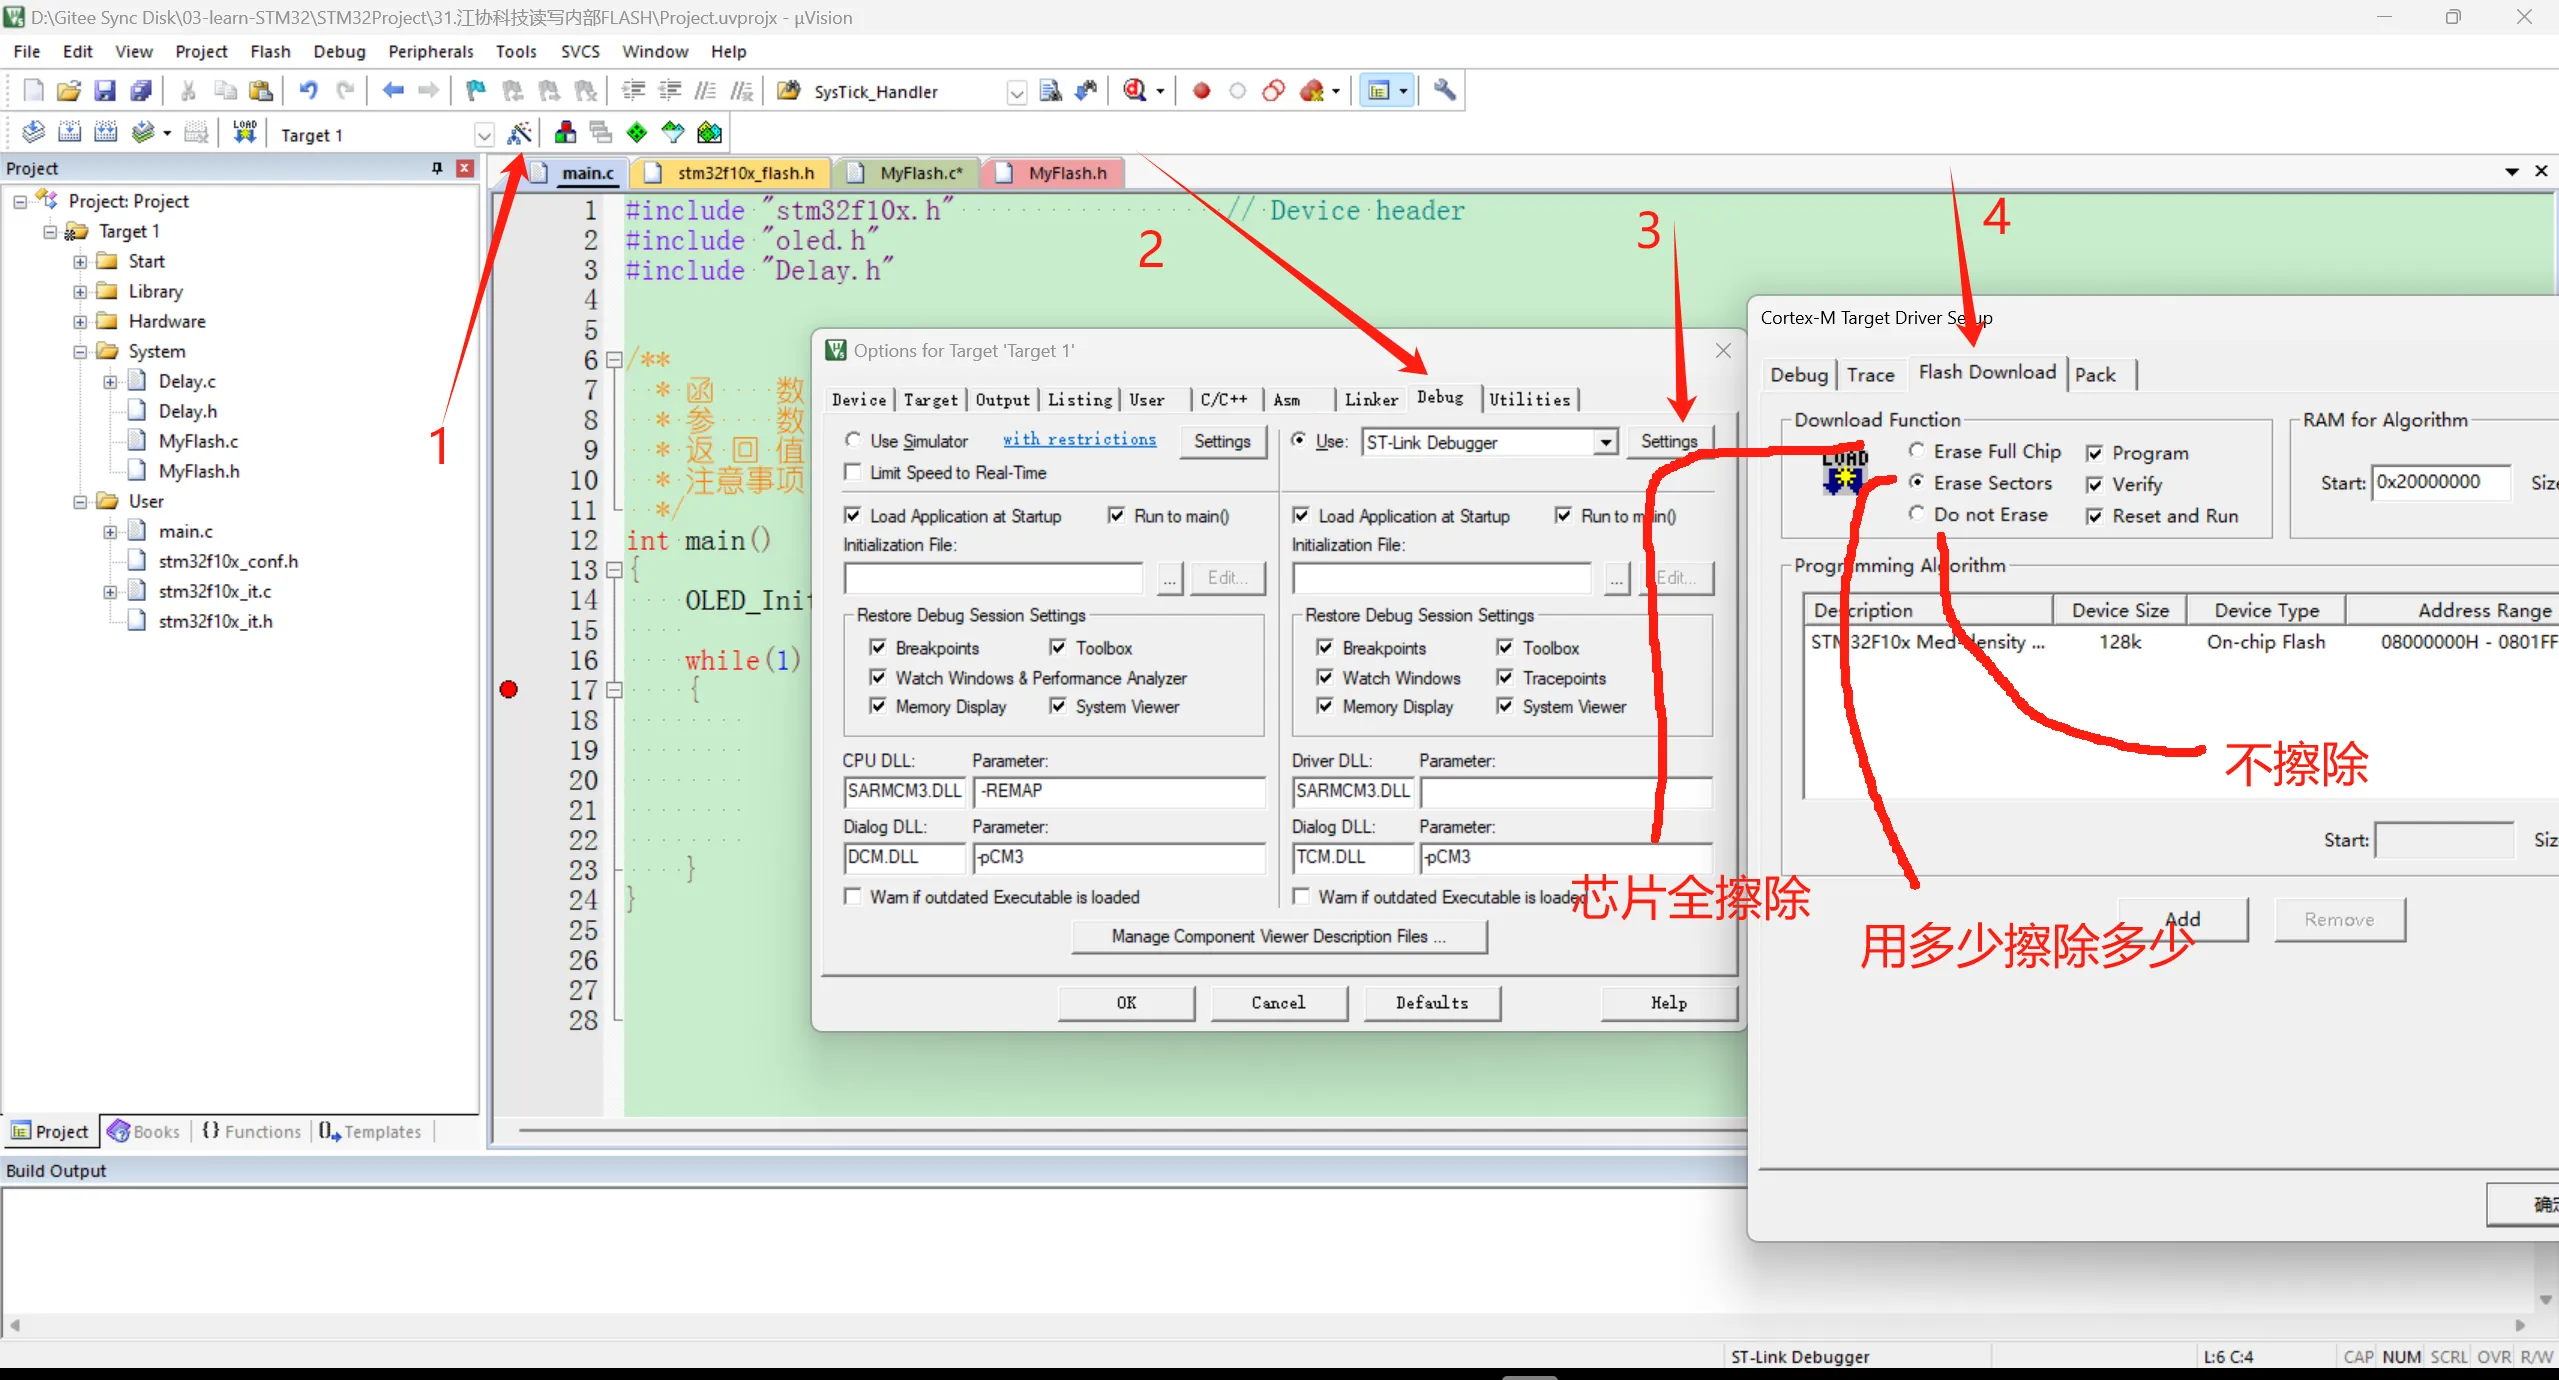Choose the Do not Erase radio button

pos(1916,514)
